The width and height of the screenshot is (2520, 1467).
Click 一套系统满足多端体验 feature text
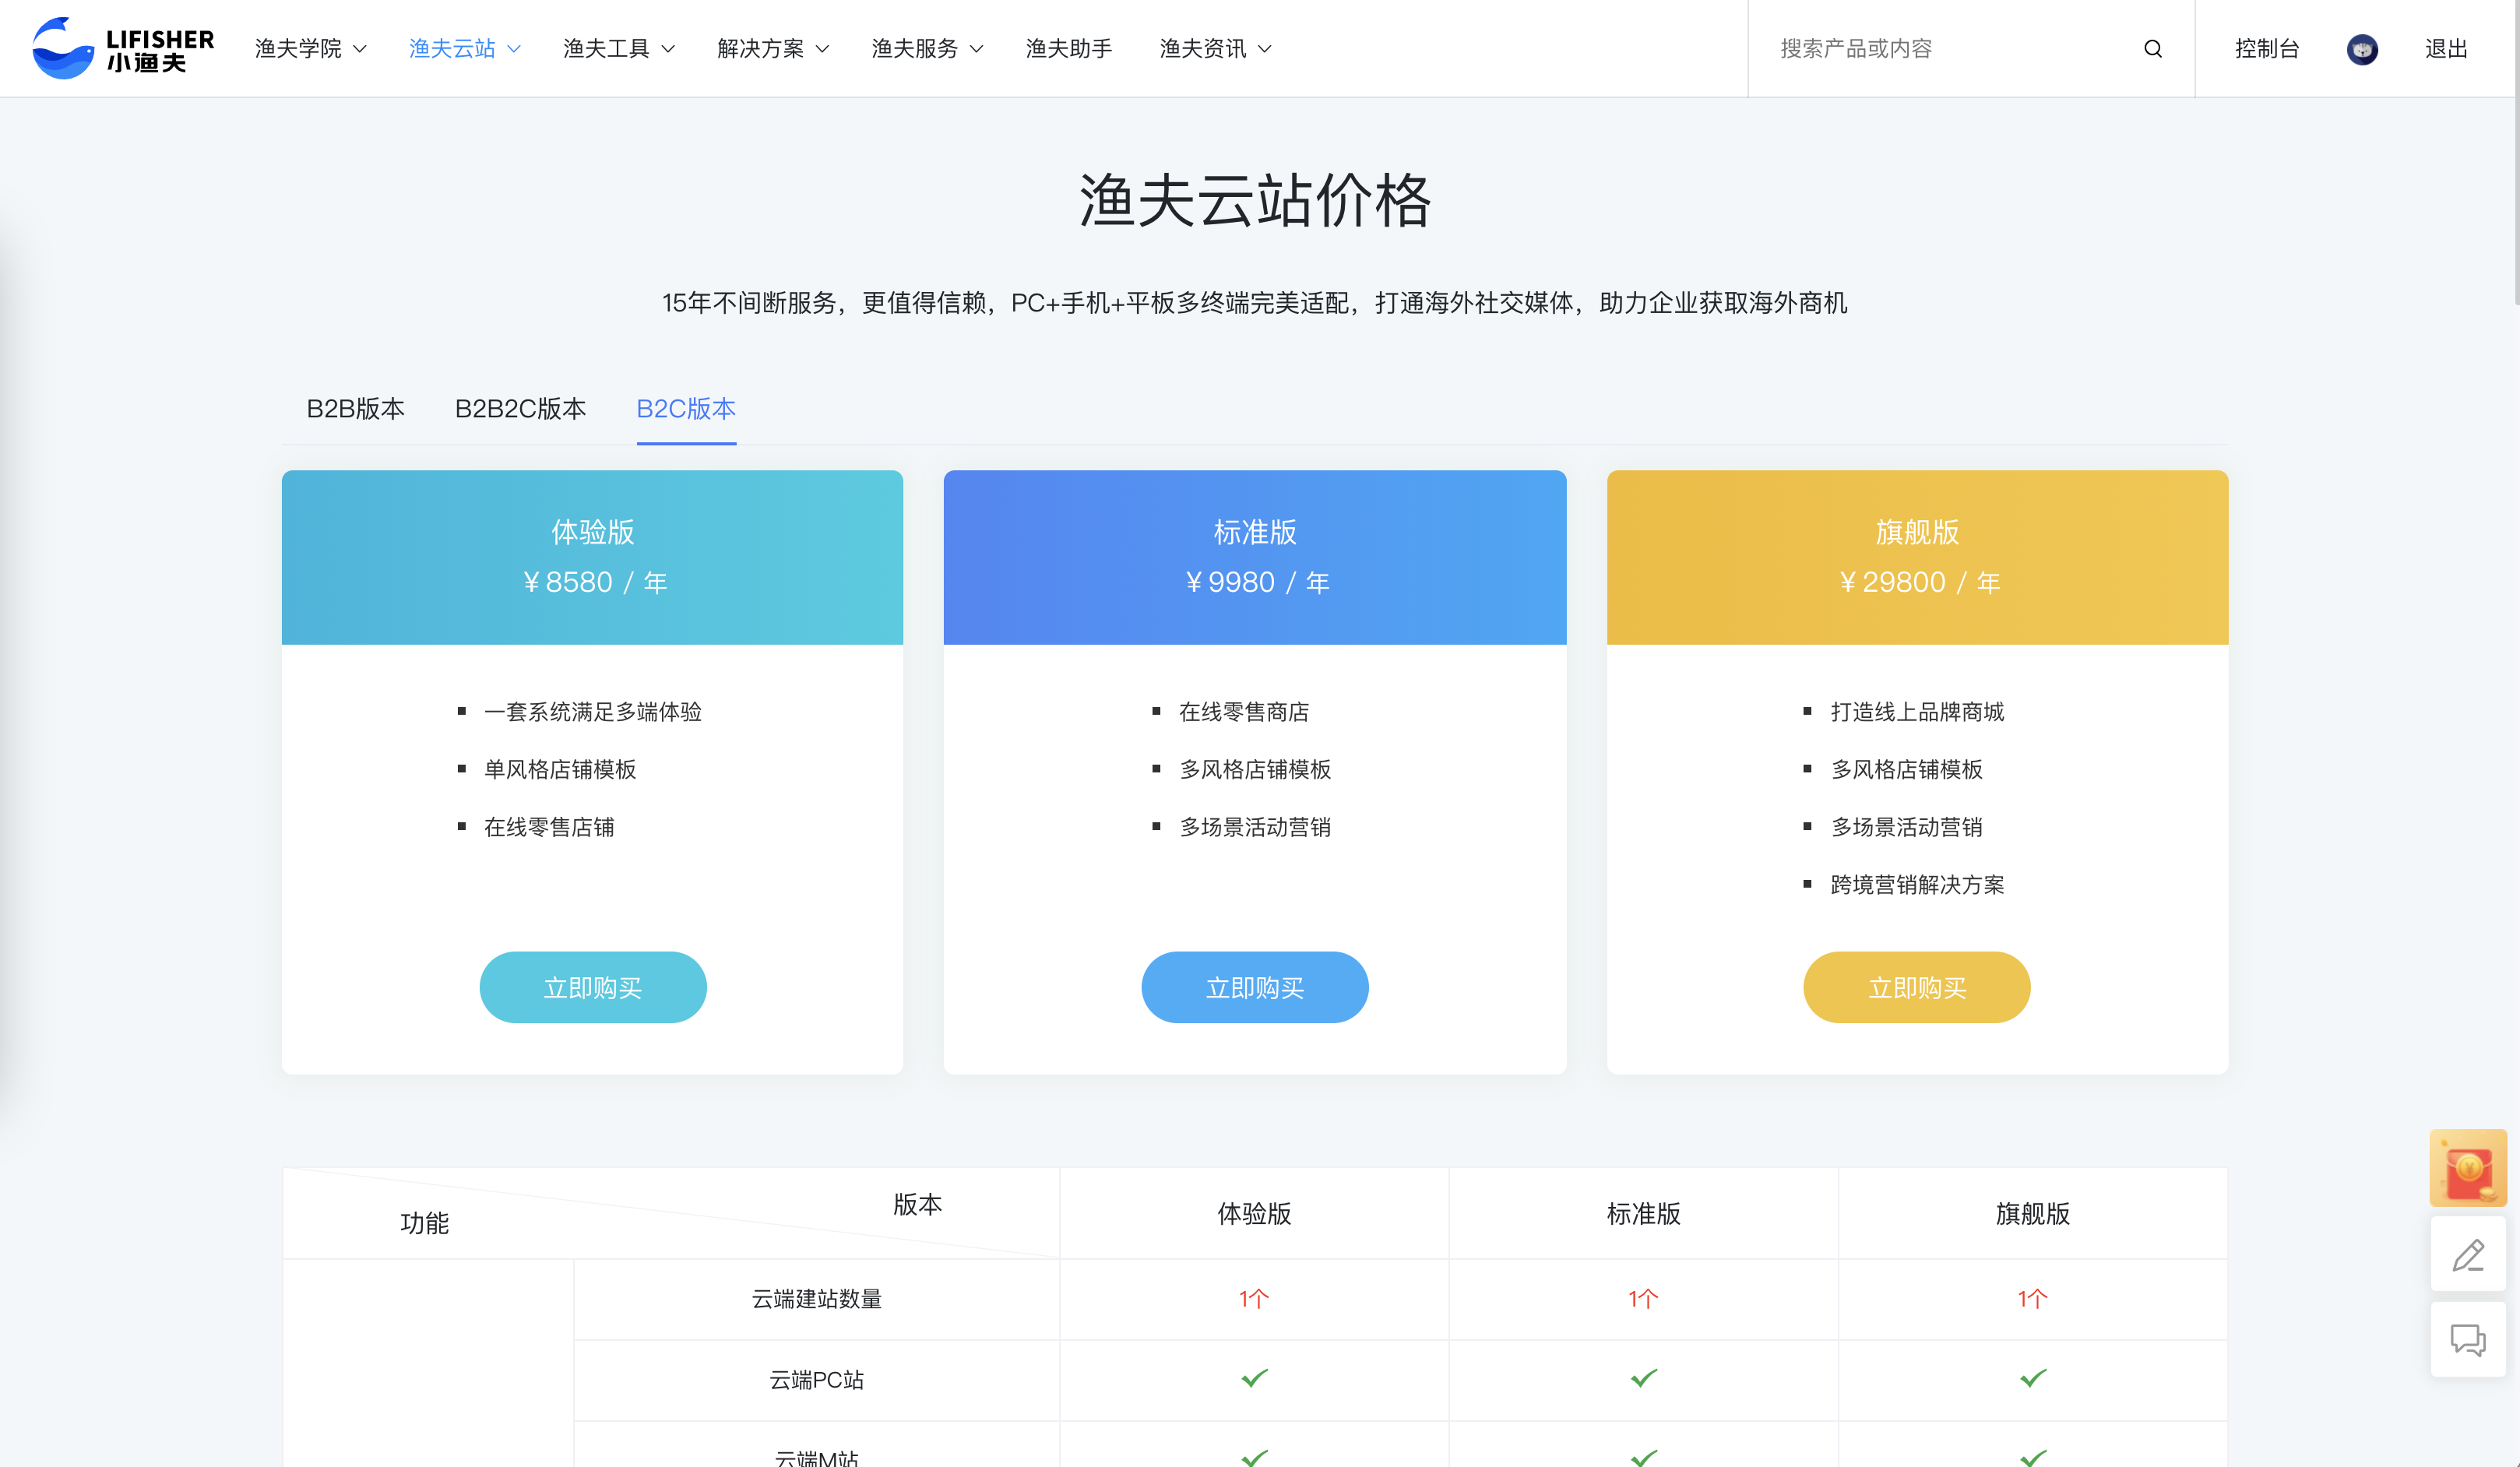click(593, 711)
